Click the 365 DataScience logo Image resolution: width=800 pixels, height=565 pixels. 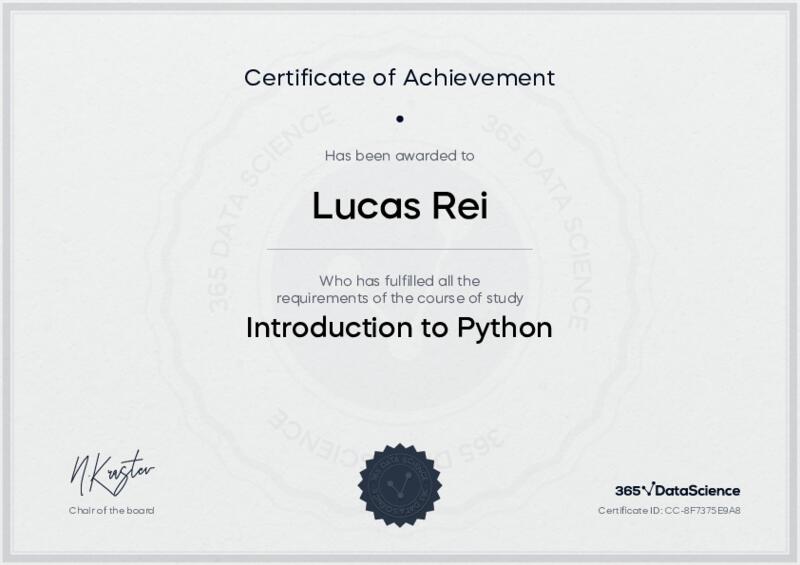pyautogui.click(x=678, y=490)
